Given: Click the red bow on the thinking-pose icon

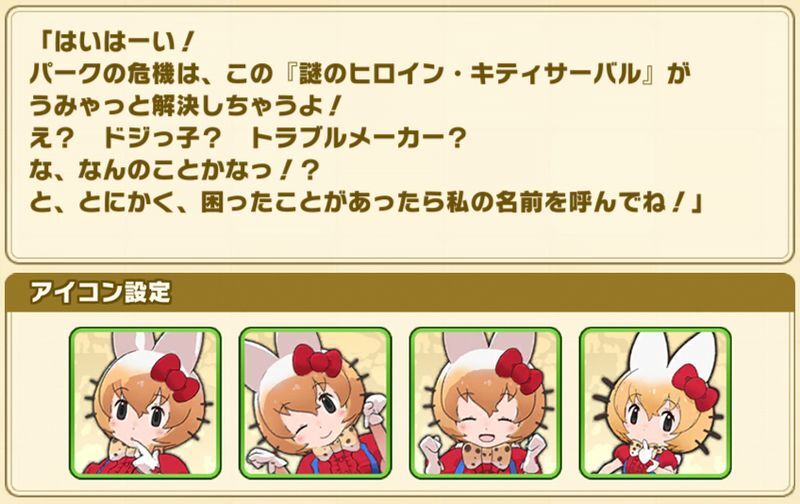Looking at the screenshot, I should coord(175,376).
